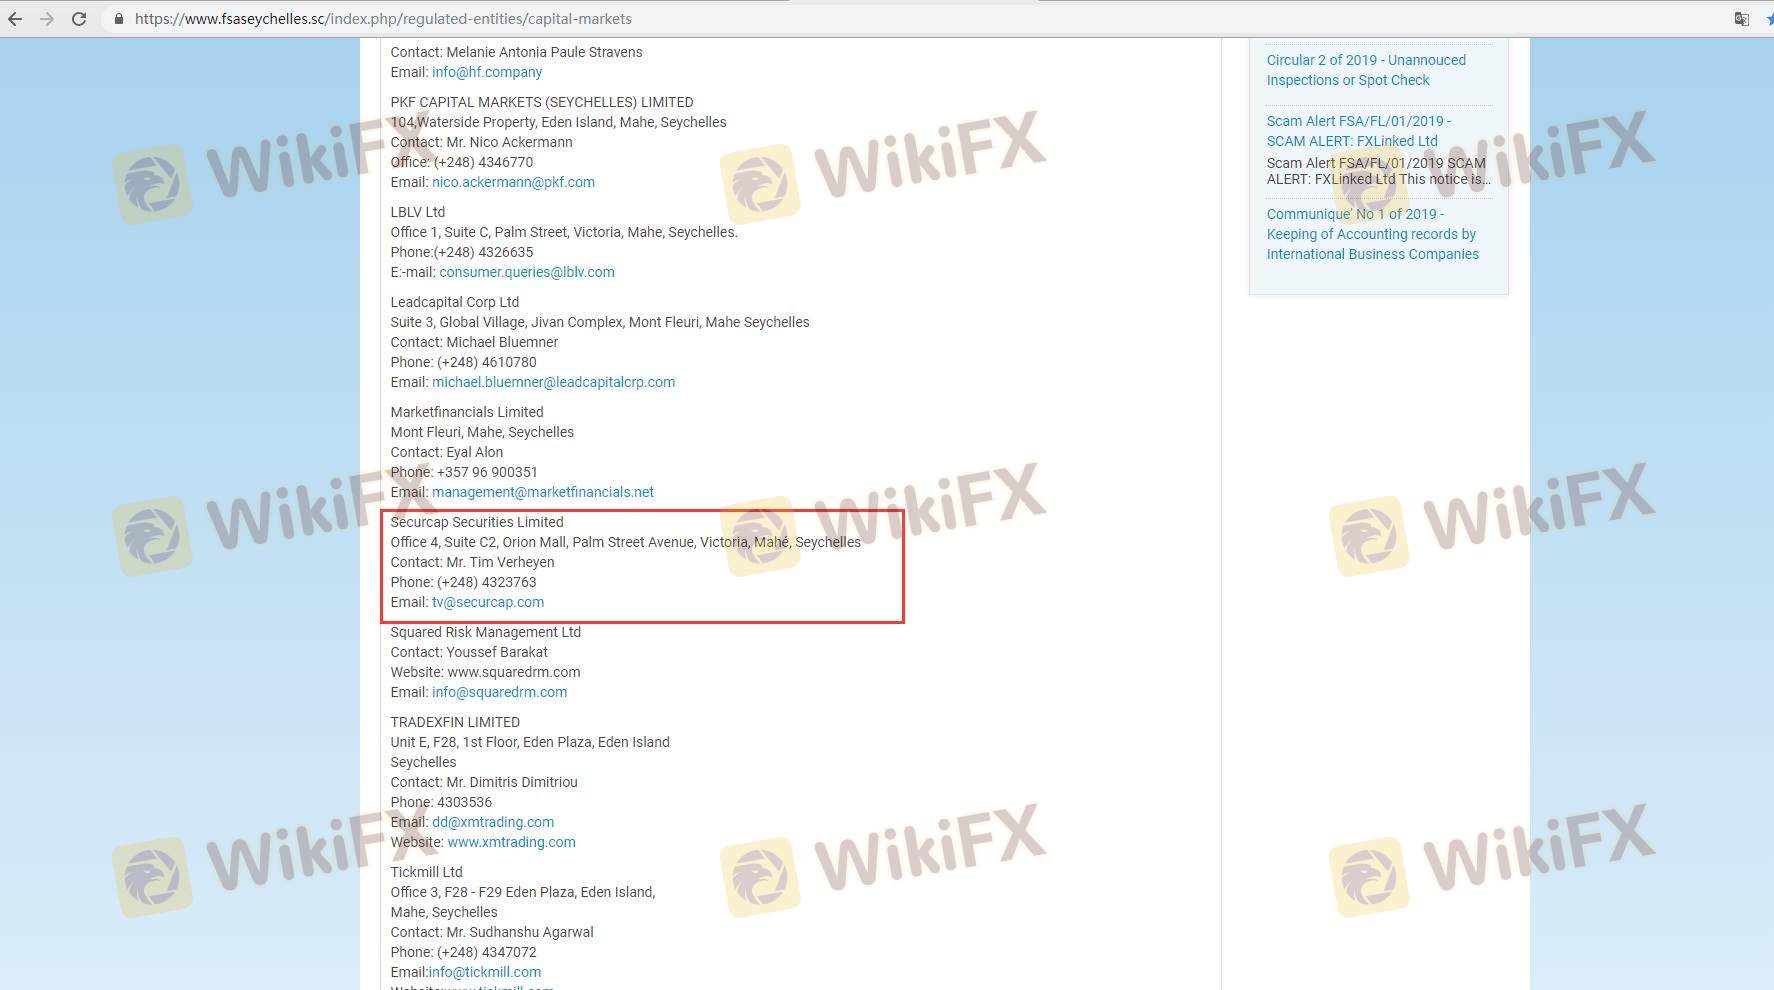Select Contact: Mr. Dimitris Dimitriou line
1774x990 pixels.
484,782
